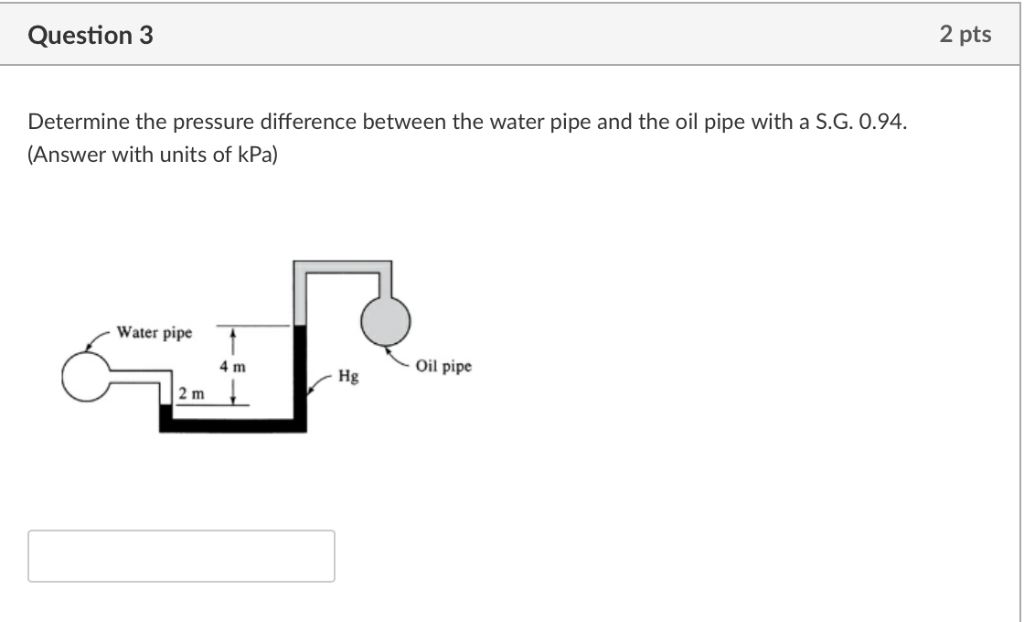The image size is (1024, 622).
Task: Click the 2 m dimension text
Action: tap(191, 395)
